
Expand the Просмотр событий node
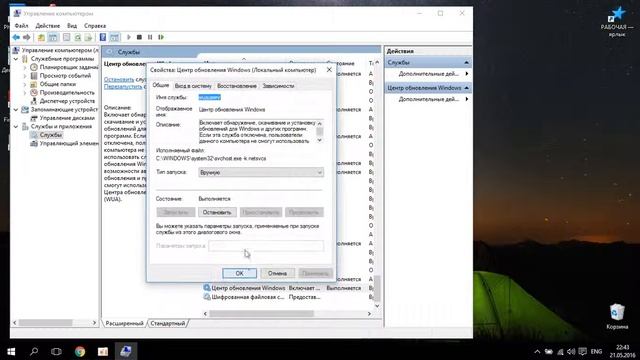point(25,76)
